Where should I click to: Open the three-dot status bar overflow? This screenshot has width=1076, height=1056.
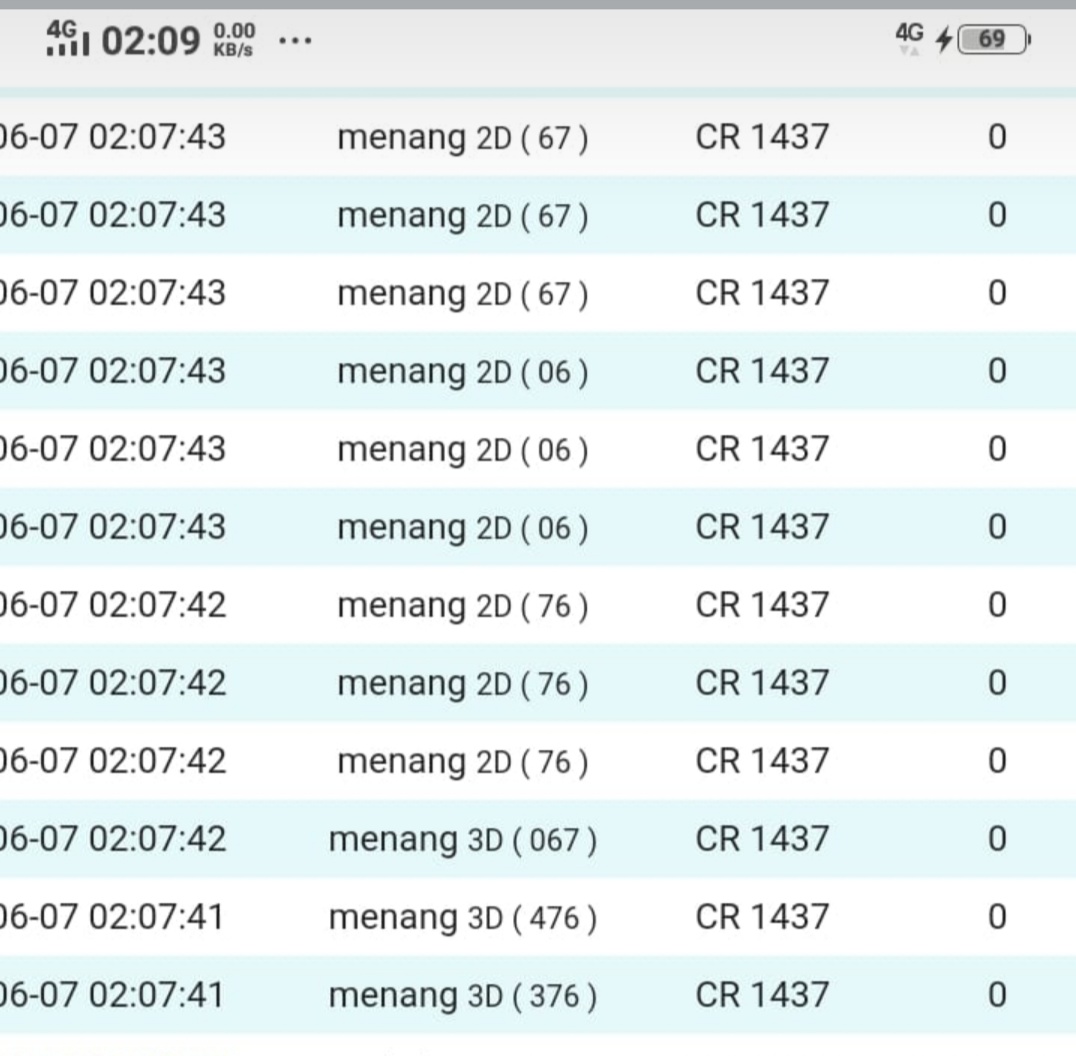(x=296, y=42)
